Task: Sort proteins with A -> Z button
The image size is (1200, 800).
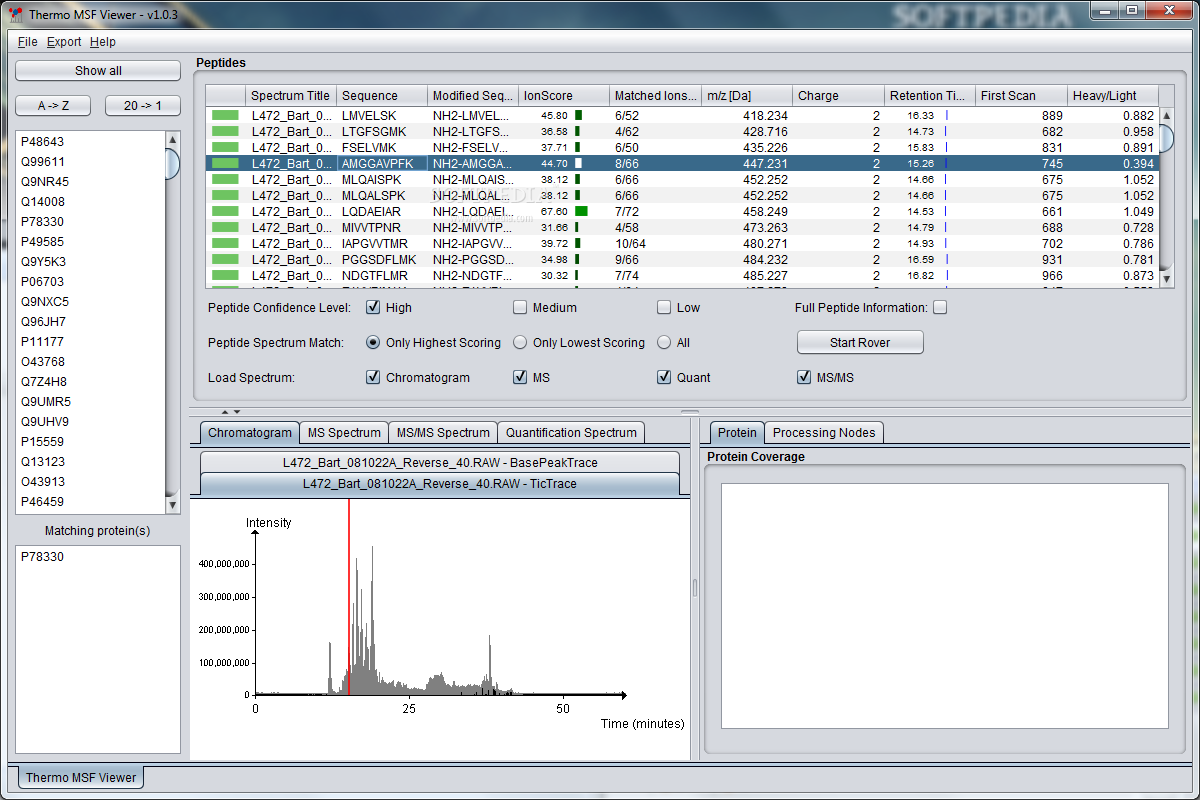Action: pos(55,106)
